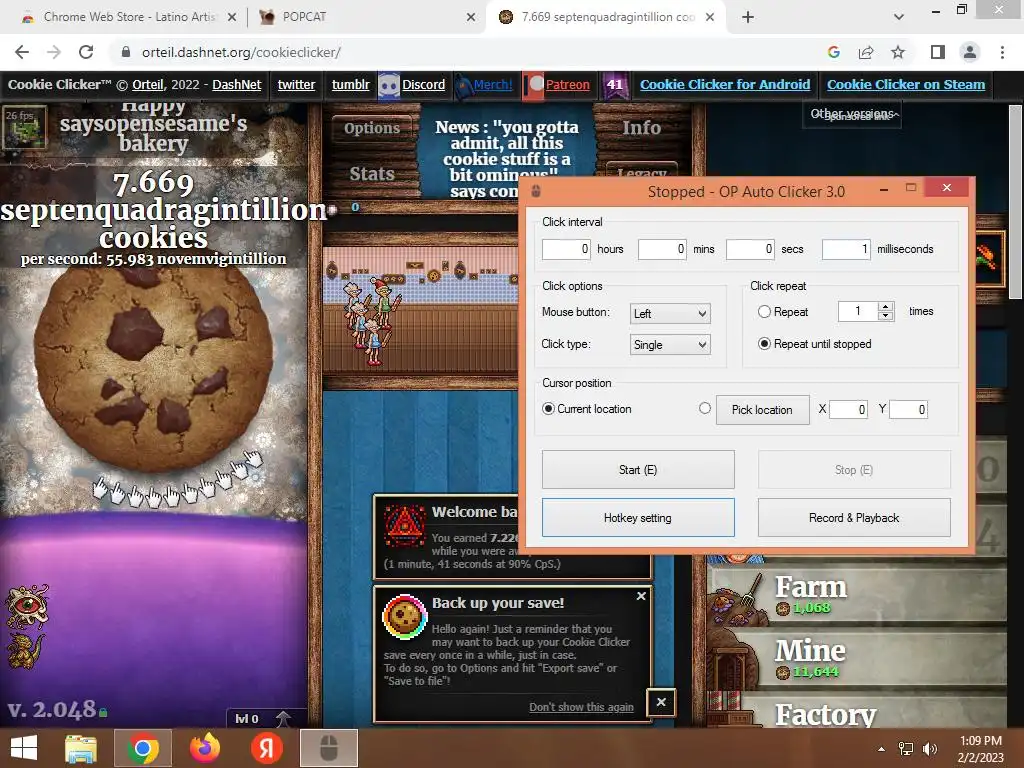This screenshot has width=1024, height=768.
Task: Click the address bar URL
Action: [x=241, y=52]
